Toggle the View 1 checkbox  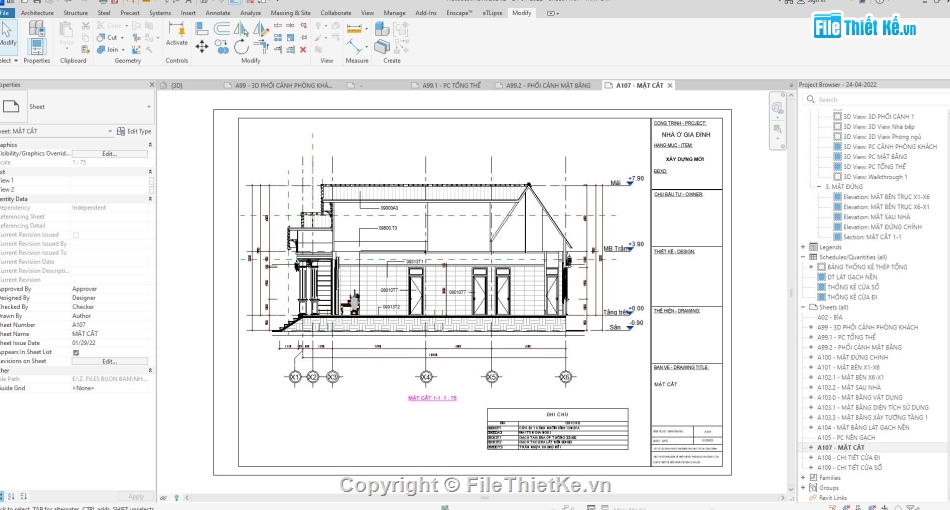pyautogui.click(x=151, y=180)
